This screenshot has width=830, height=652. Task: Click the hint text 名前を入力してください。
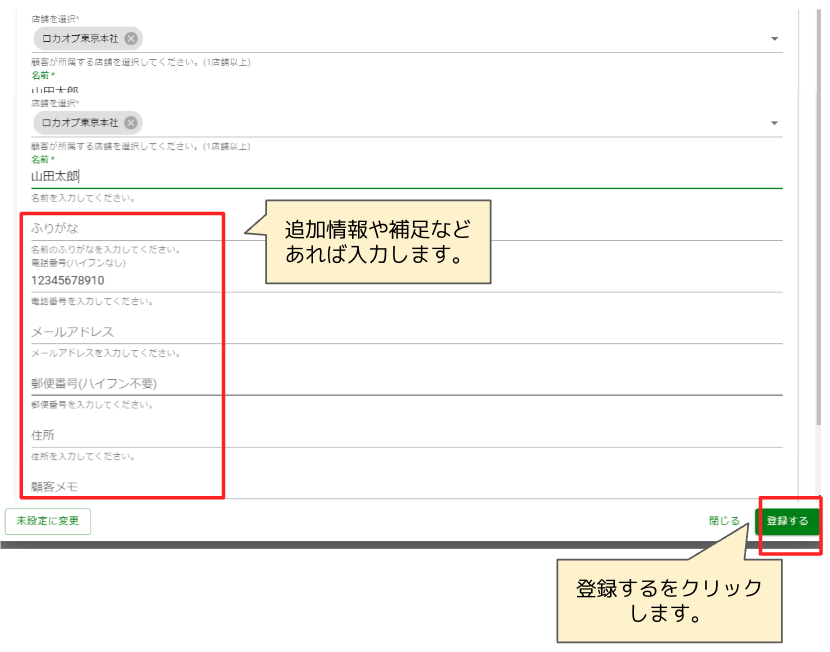pos(83,198)
